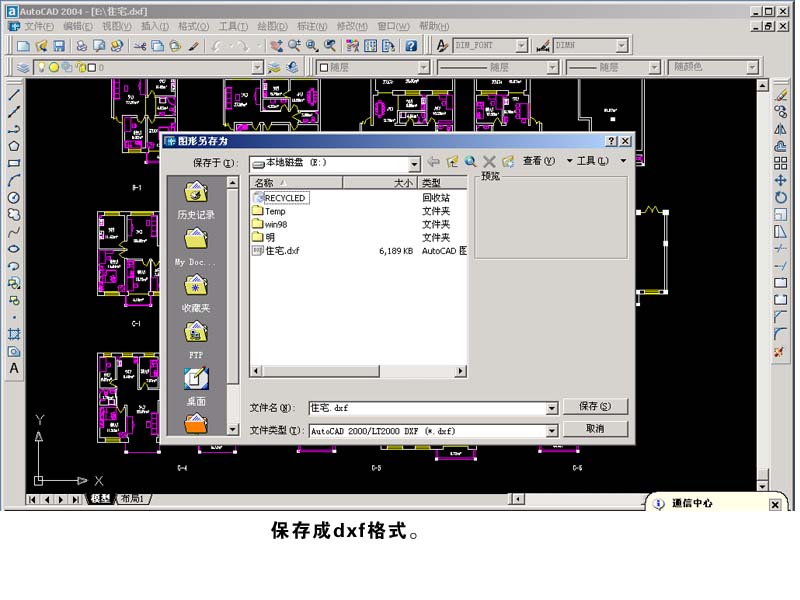This screenshot has height=600, width=800.
Task: Open the DIM_FONT text style dropdown
Action: [521, 45]
